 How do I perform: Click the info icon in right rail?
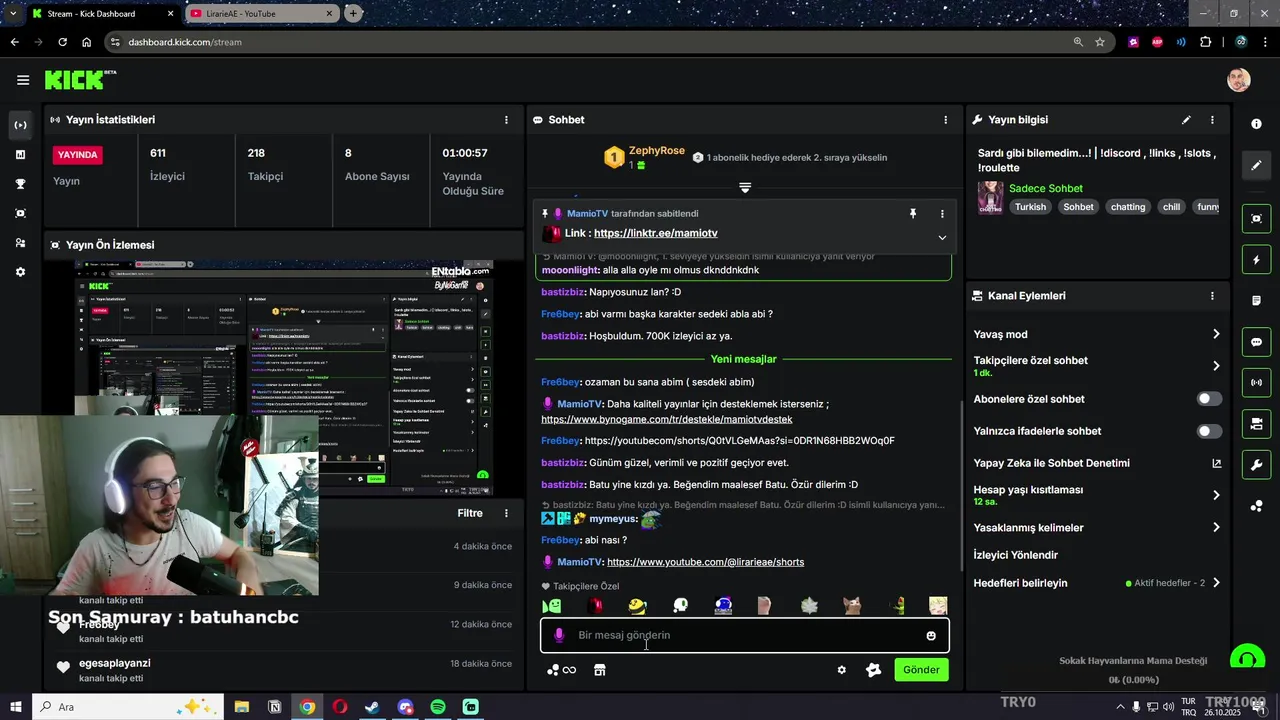(1256, 123)
